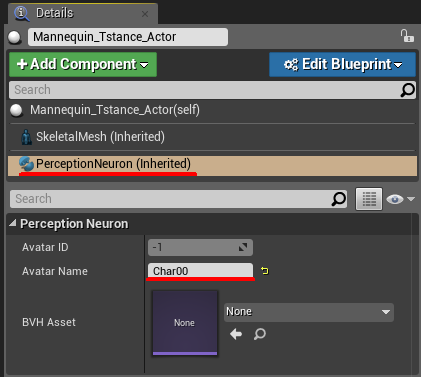421x377 pixels.
Task: Collapse the Perception Neuron category
Action: tap(13, 223)
